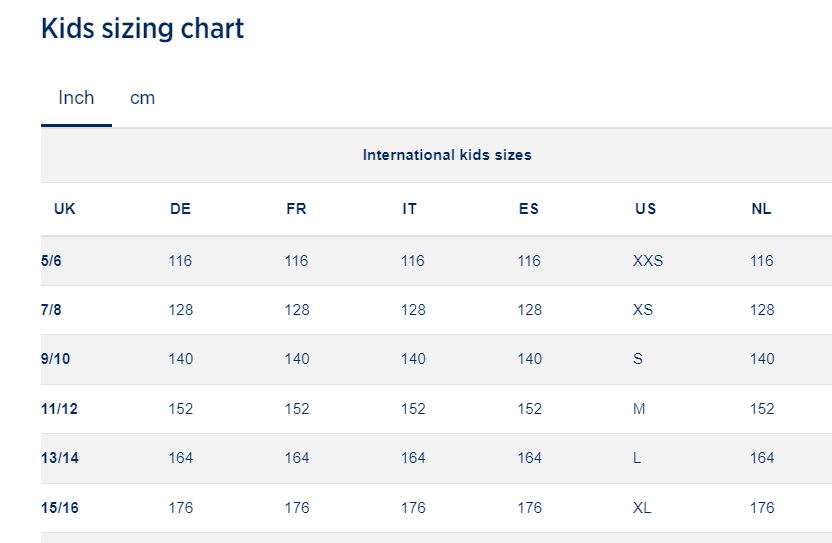Click the DE 128 cell
The width and height of the screenshot is (832, 543).
[x=181, y=310]
